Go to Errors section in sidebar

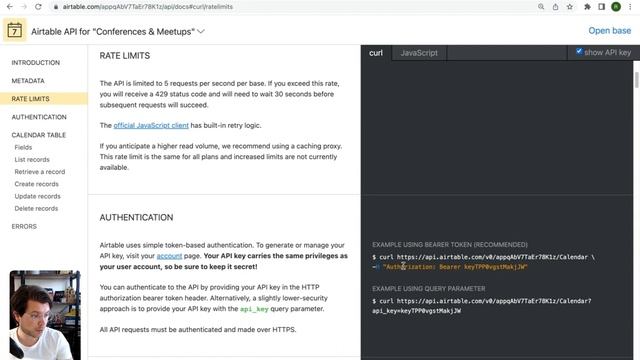click(24, 227)
